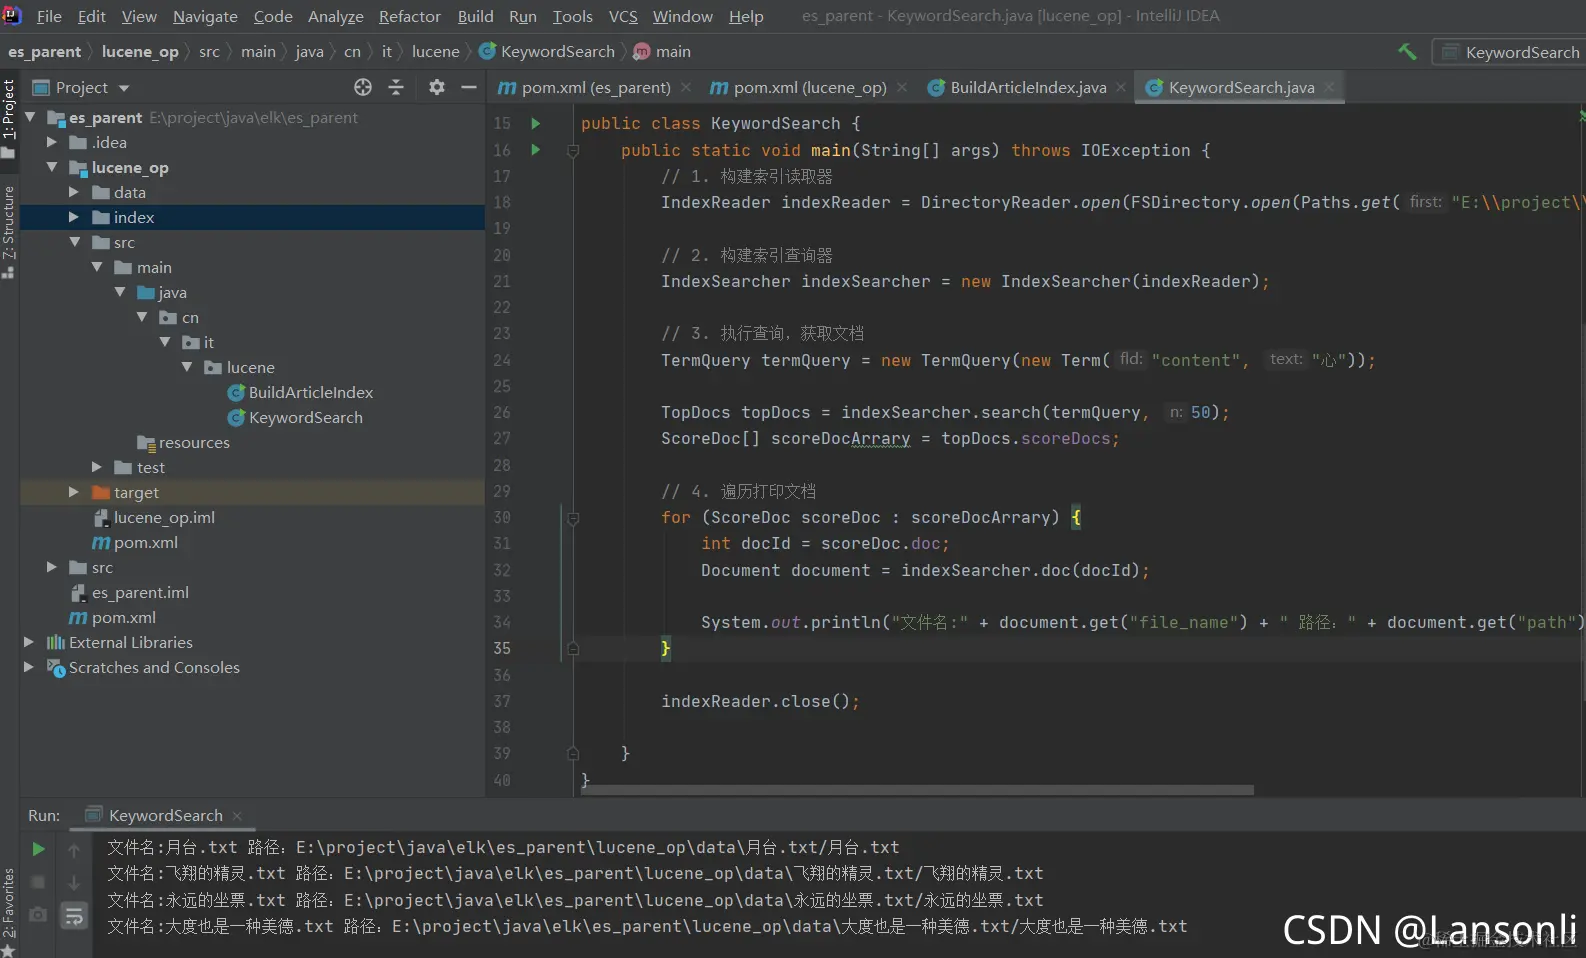Hide the Project panel with minus icon

(x=468, y=87)
